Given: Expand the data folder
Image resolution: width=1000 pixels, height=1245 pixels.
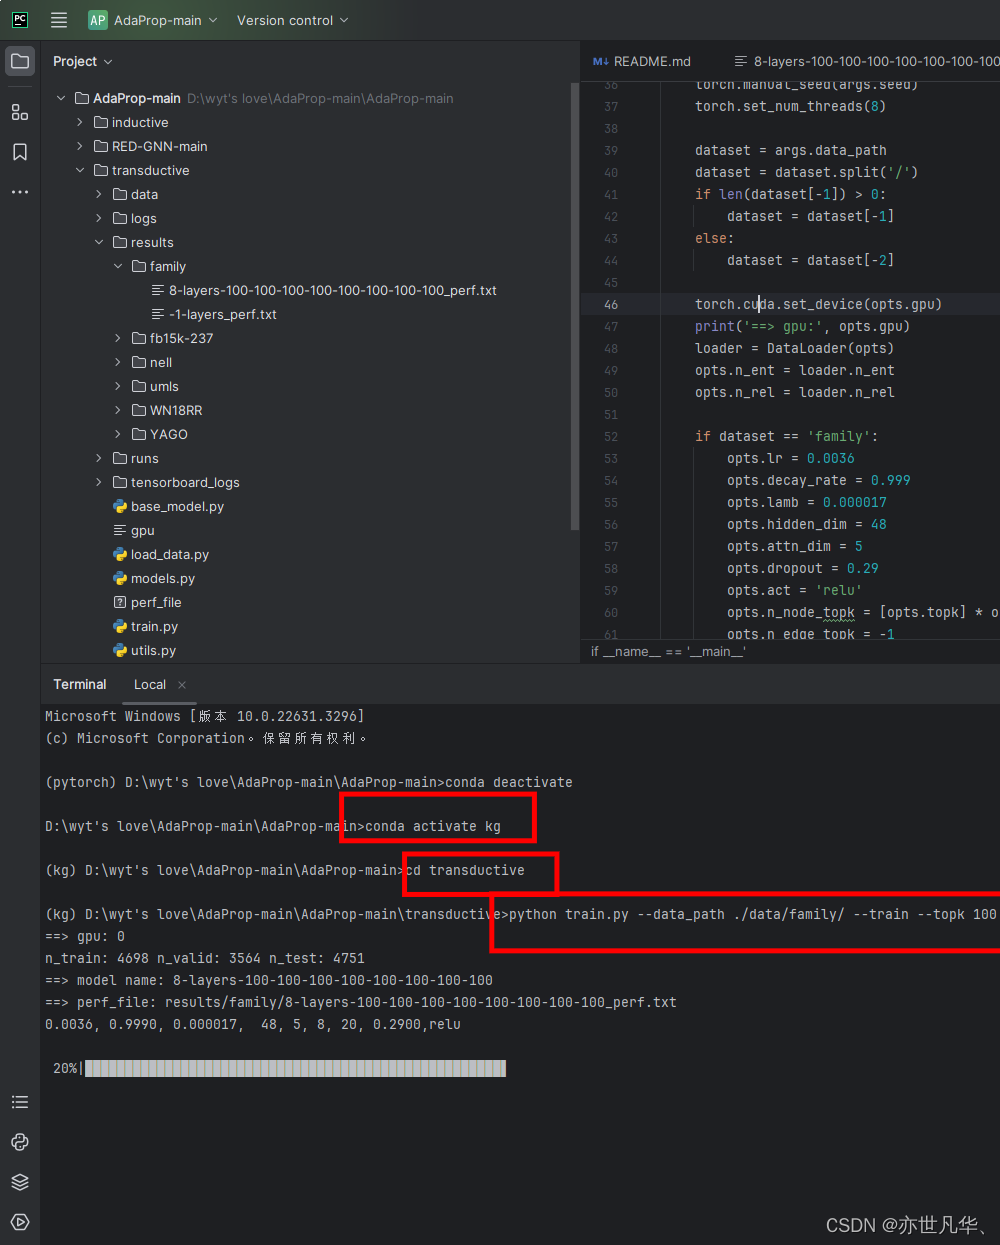Looking at the screenshot, I should pos(99,194).
